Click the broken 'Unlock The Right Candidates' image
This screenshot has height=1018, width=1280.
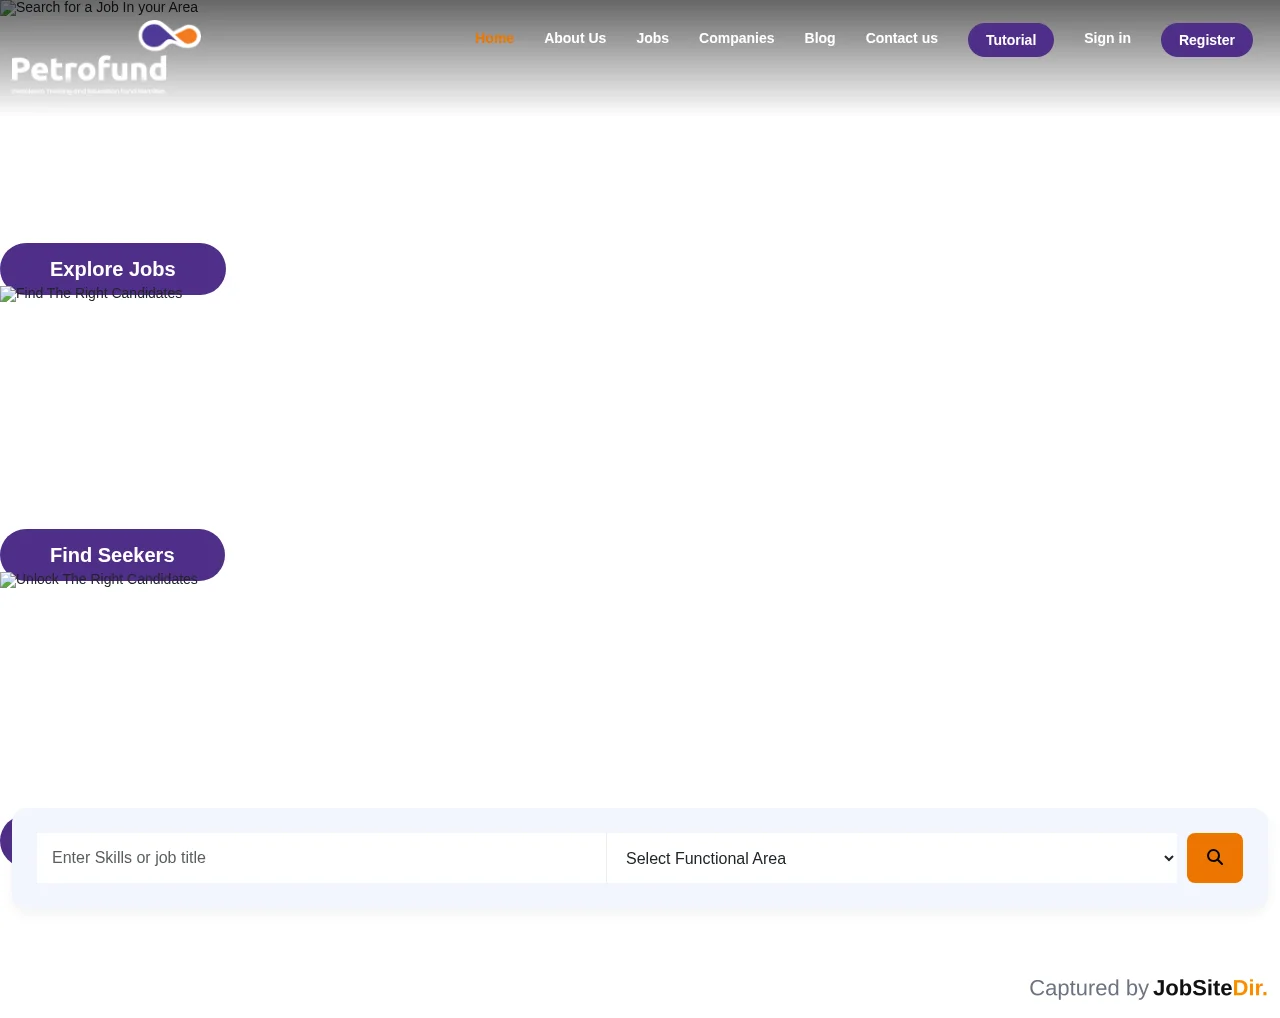(x=99, y=580)
